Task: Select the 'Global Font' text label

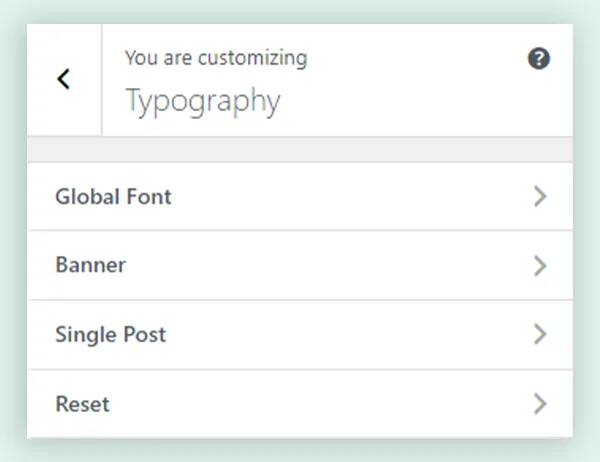Action: (x=113, y=197)
